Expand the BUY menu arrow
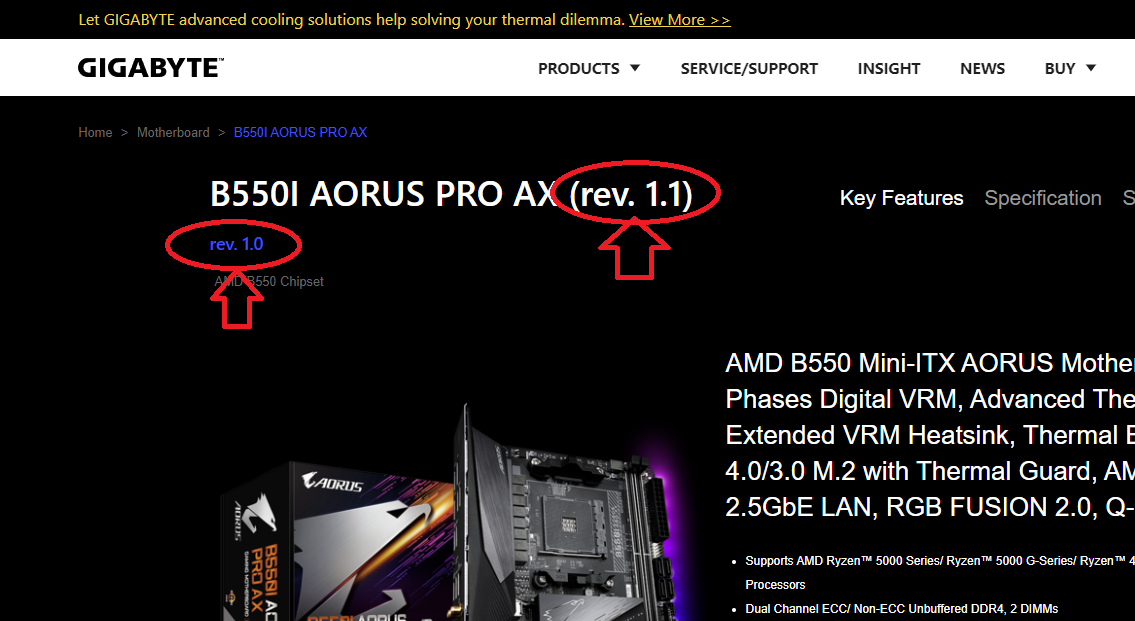1135x621 pixels. click(x=1091, y=68)
